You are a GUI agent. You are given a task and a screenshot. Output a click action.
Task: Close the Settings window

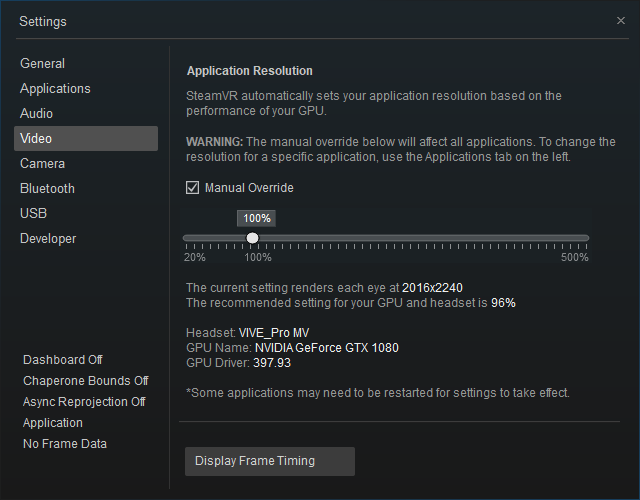621,20
